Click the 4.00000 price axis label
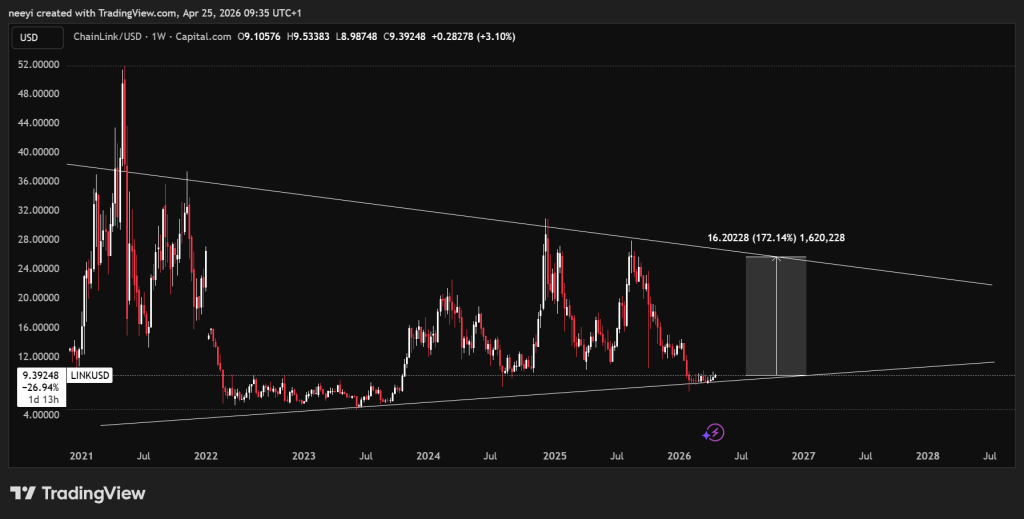Viewport: 1024px width, 519px height. pos(40,414)
